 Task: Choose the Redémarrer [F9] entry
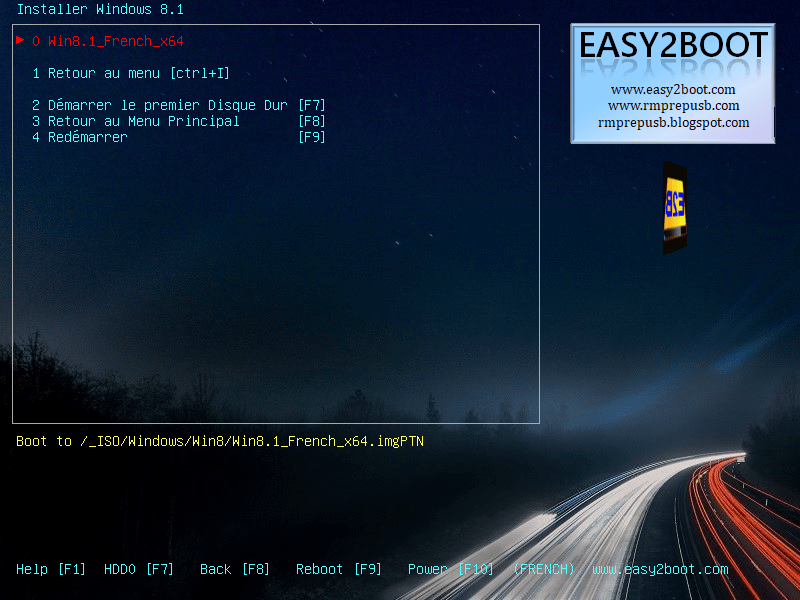179,137
